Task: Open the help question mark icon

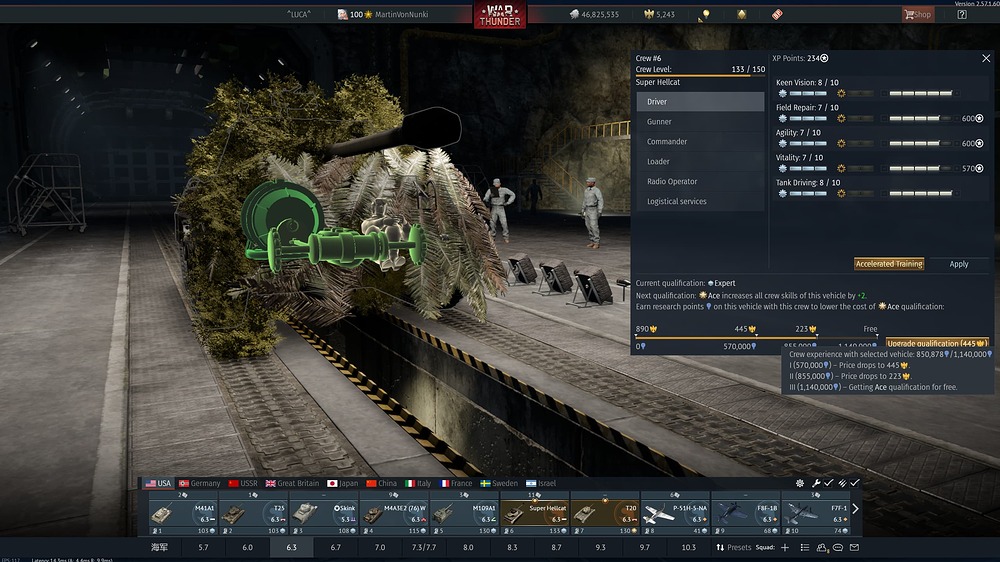Action: 962,14
